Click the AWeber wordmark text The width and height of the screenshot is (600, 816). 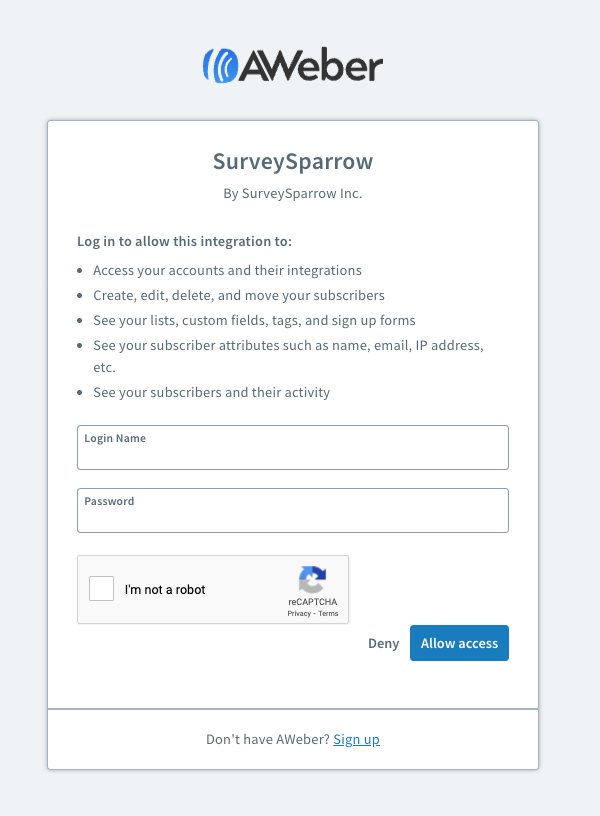click(x=312, y=66)
